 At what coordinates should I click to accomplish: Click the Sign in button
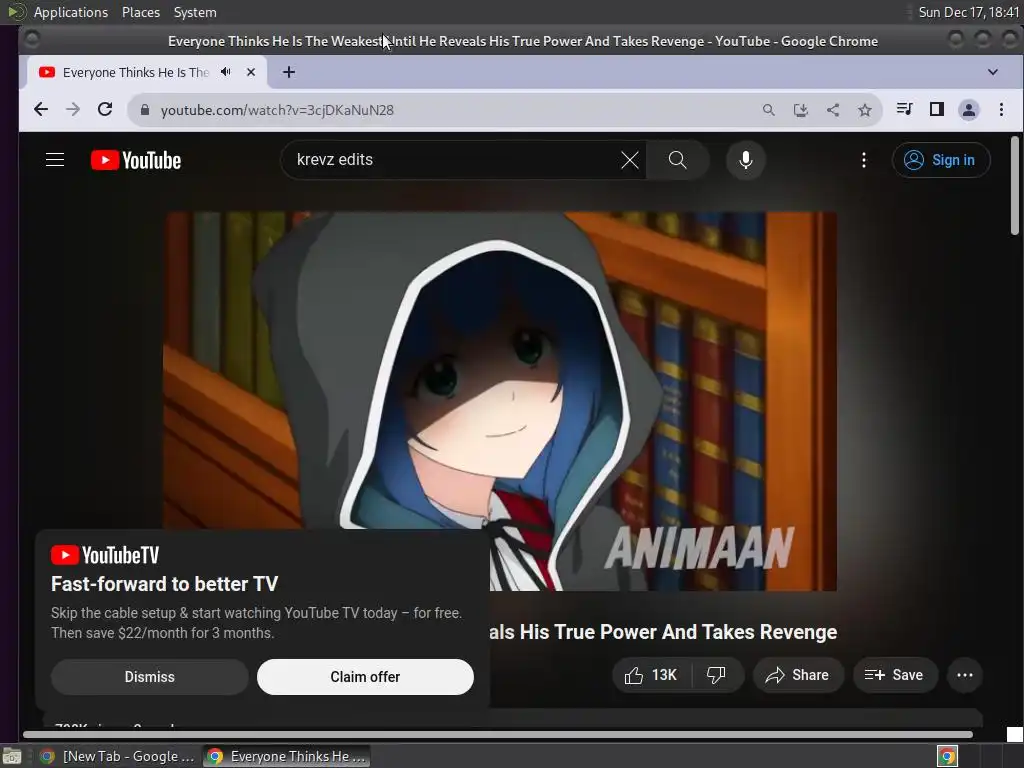point(941,160)
